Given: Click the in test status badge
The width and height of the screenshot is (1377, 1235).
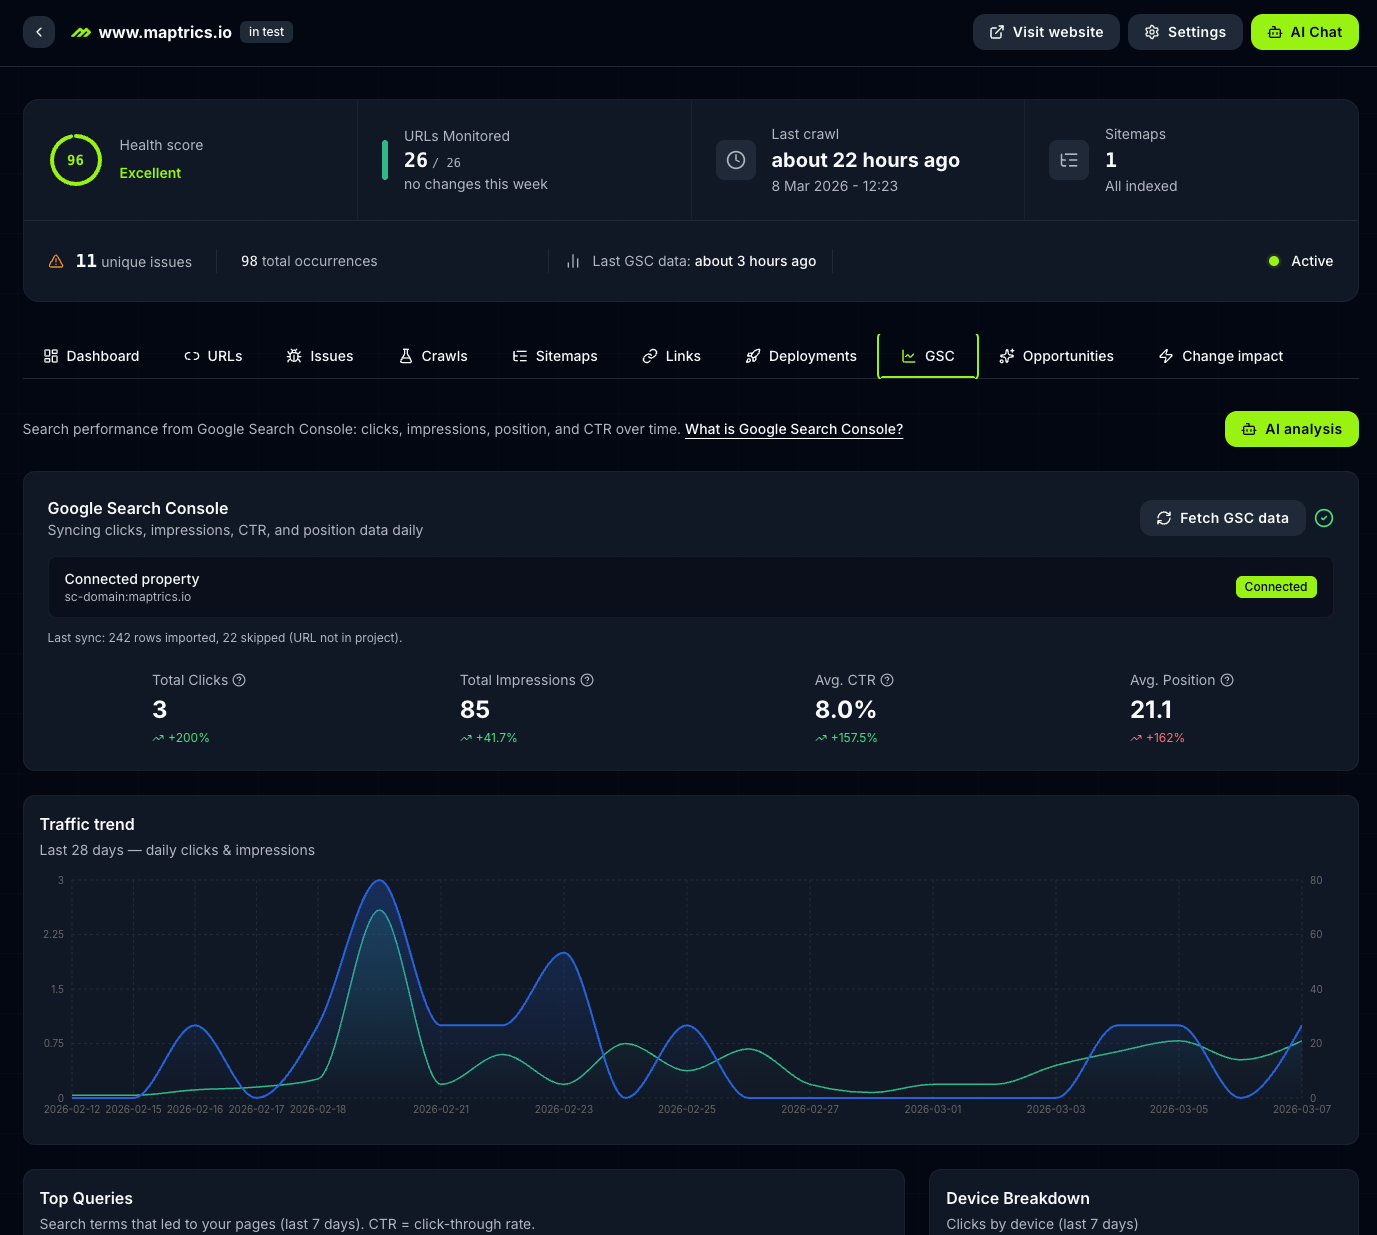Looking at the screenshot, I should pyautogui.click(x=266, y=32).
